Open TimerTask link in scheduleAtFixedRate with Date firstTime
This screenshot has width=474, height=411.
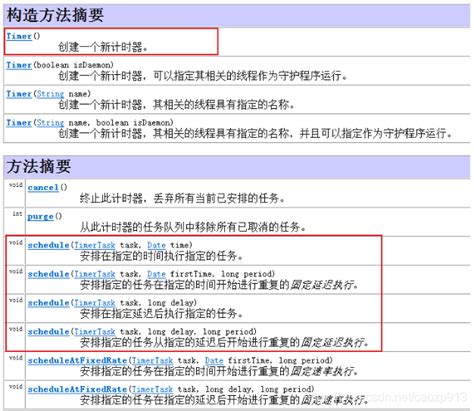[152, 360]
